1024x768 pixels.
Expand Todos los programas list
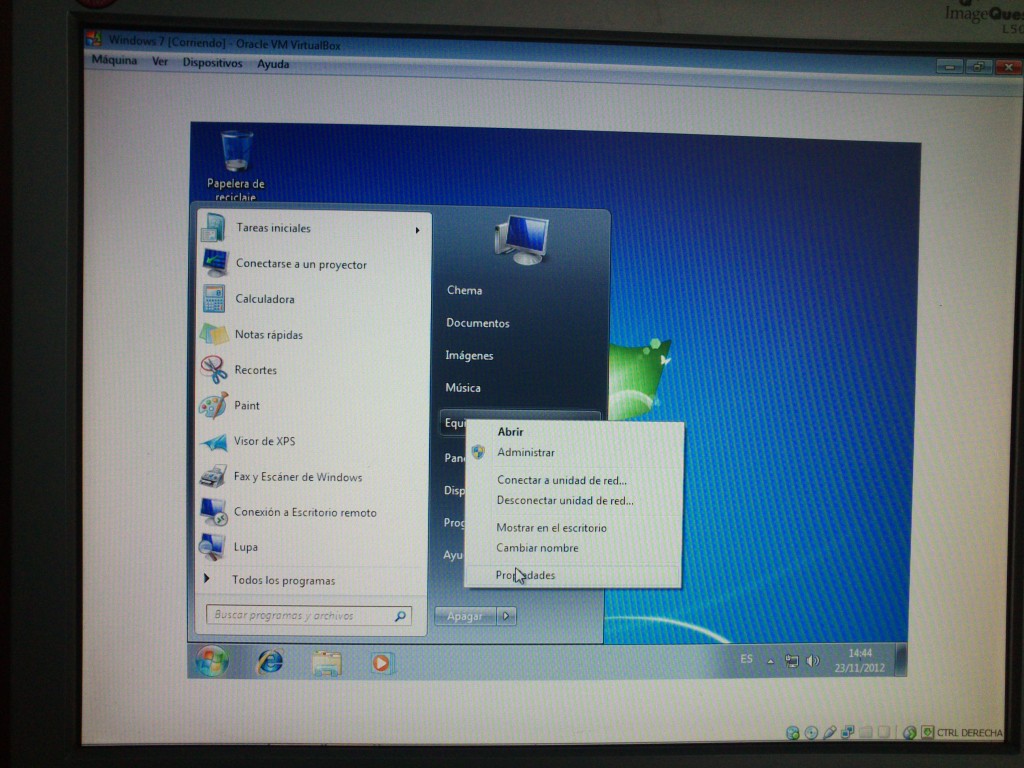(283, 580)
